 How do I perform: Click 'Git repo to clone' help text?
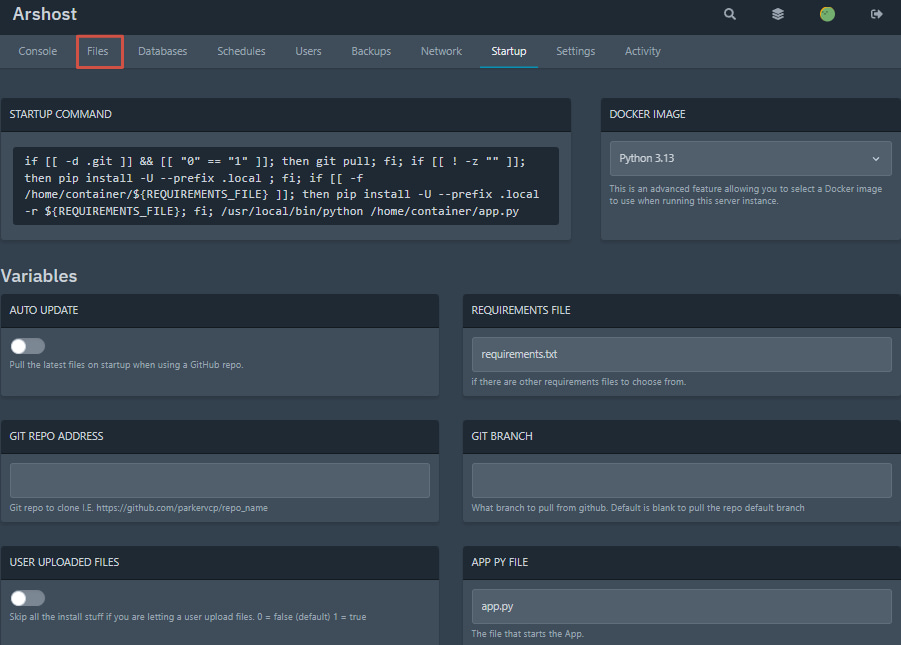pos(138,508)
